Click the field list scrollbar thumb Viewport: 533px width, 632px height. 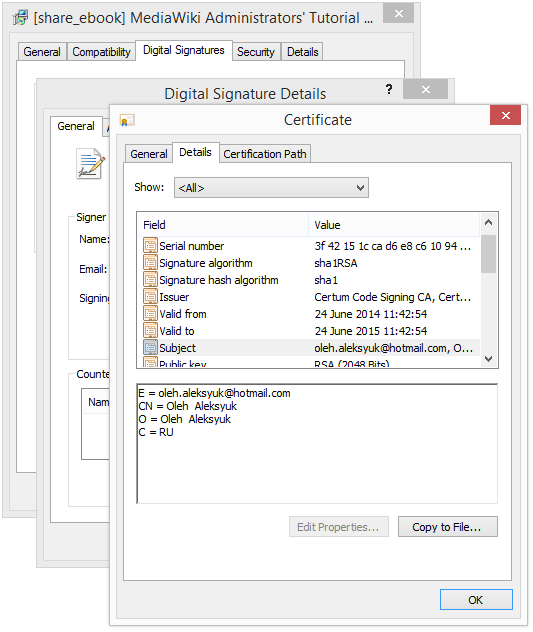pyautogui.click(x=489, y=254)
